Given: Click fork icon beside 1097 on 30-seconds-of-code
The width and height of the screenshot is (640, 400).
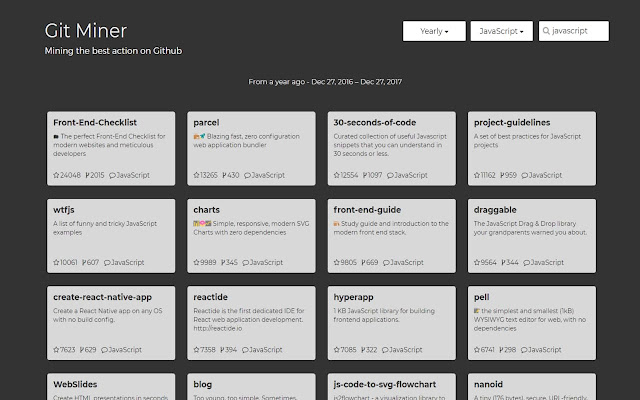Looking at the screenshot, I should pyautogui.click(x=364, y=175).
